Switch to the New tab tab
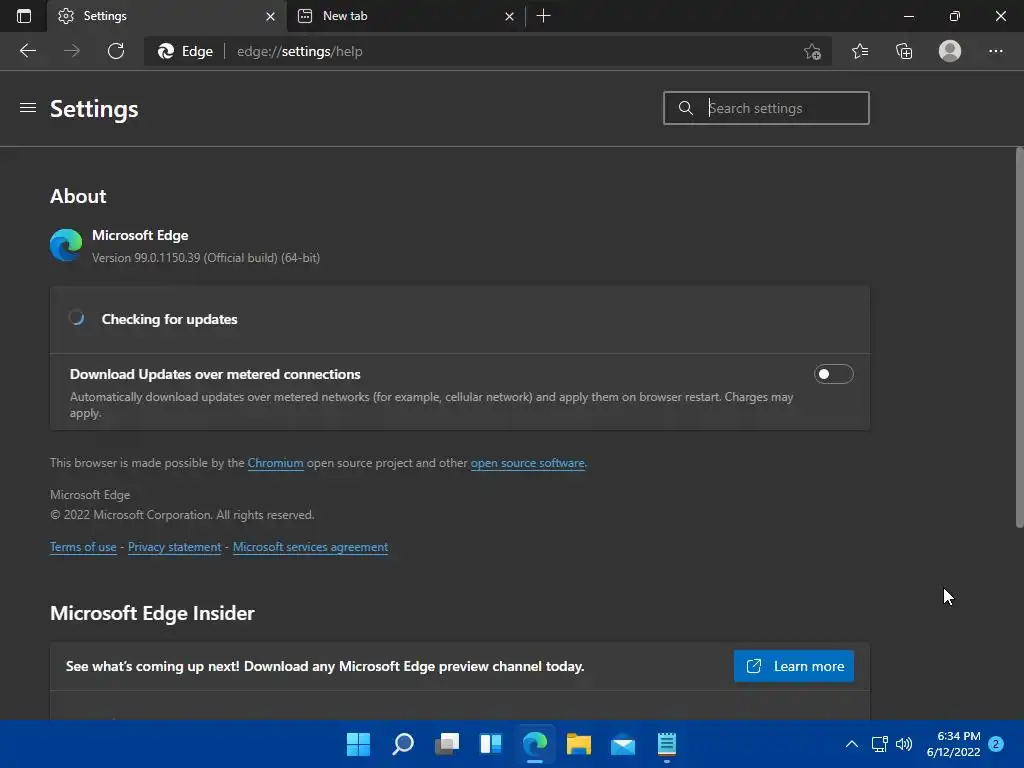Viewport: 1024px width, 768px height. pyautogui.click(x=406, y=16)
